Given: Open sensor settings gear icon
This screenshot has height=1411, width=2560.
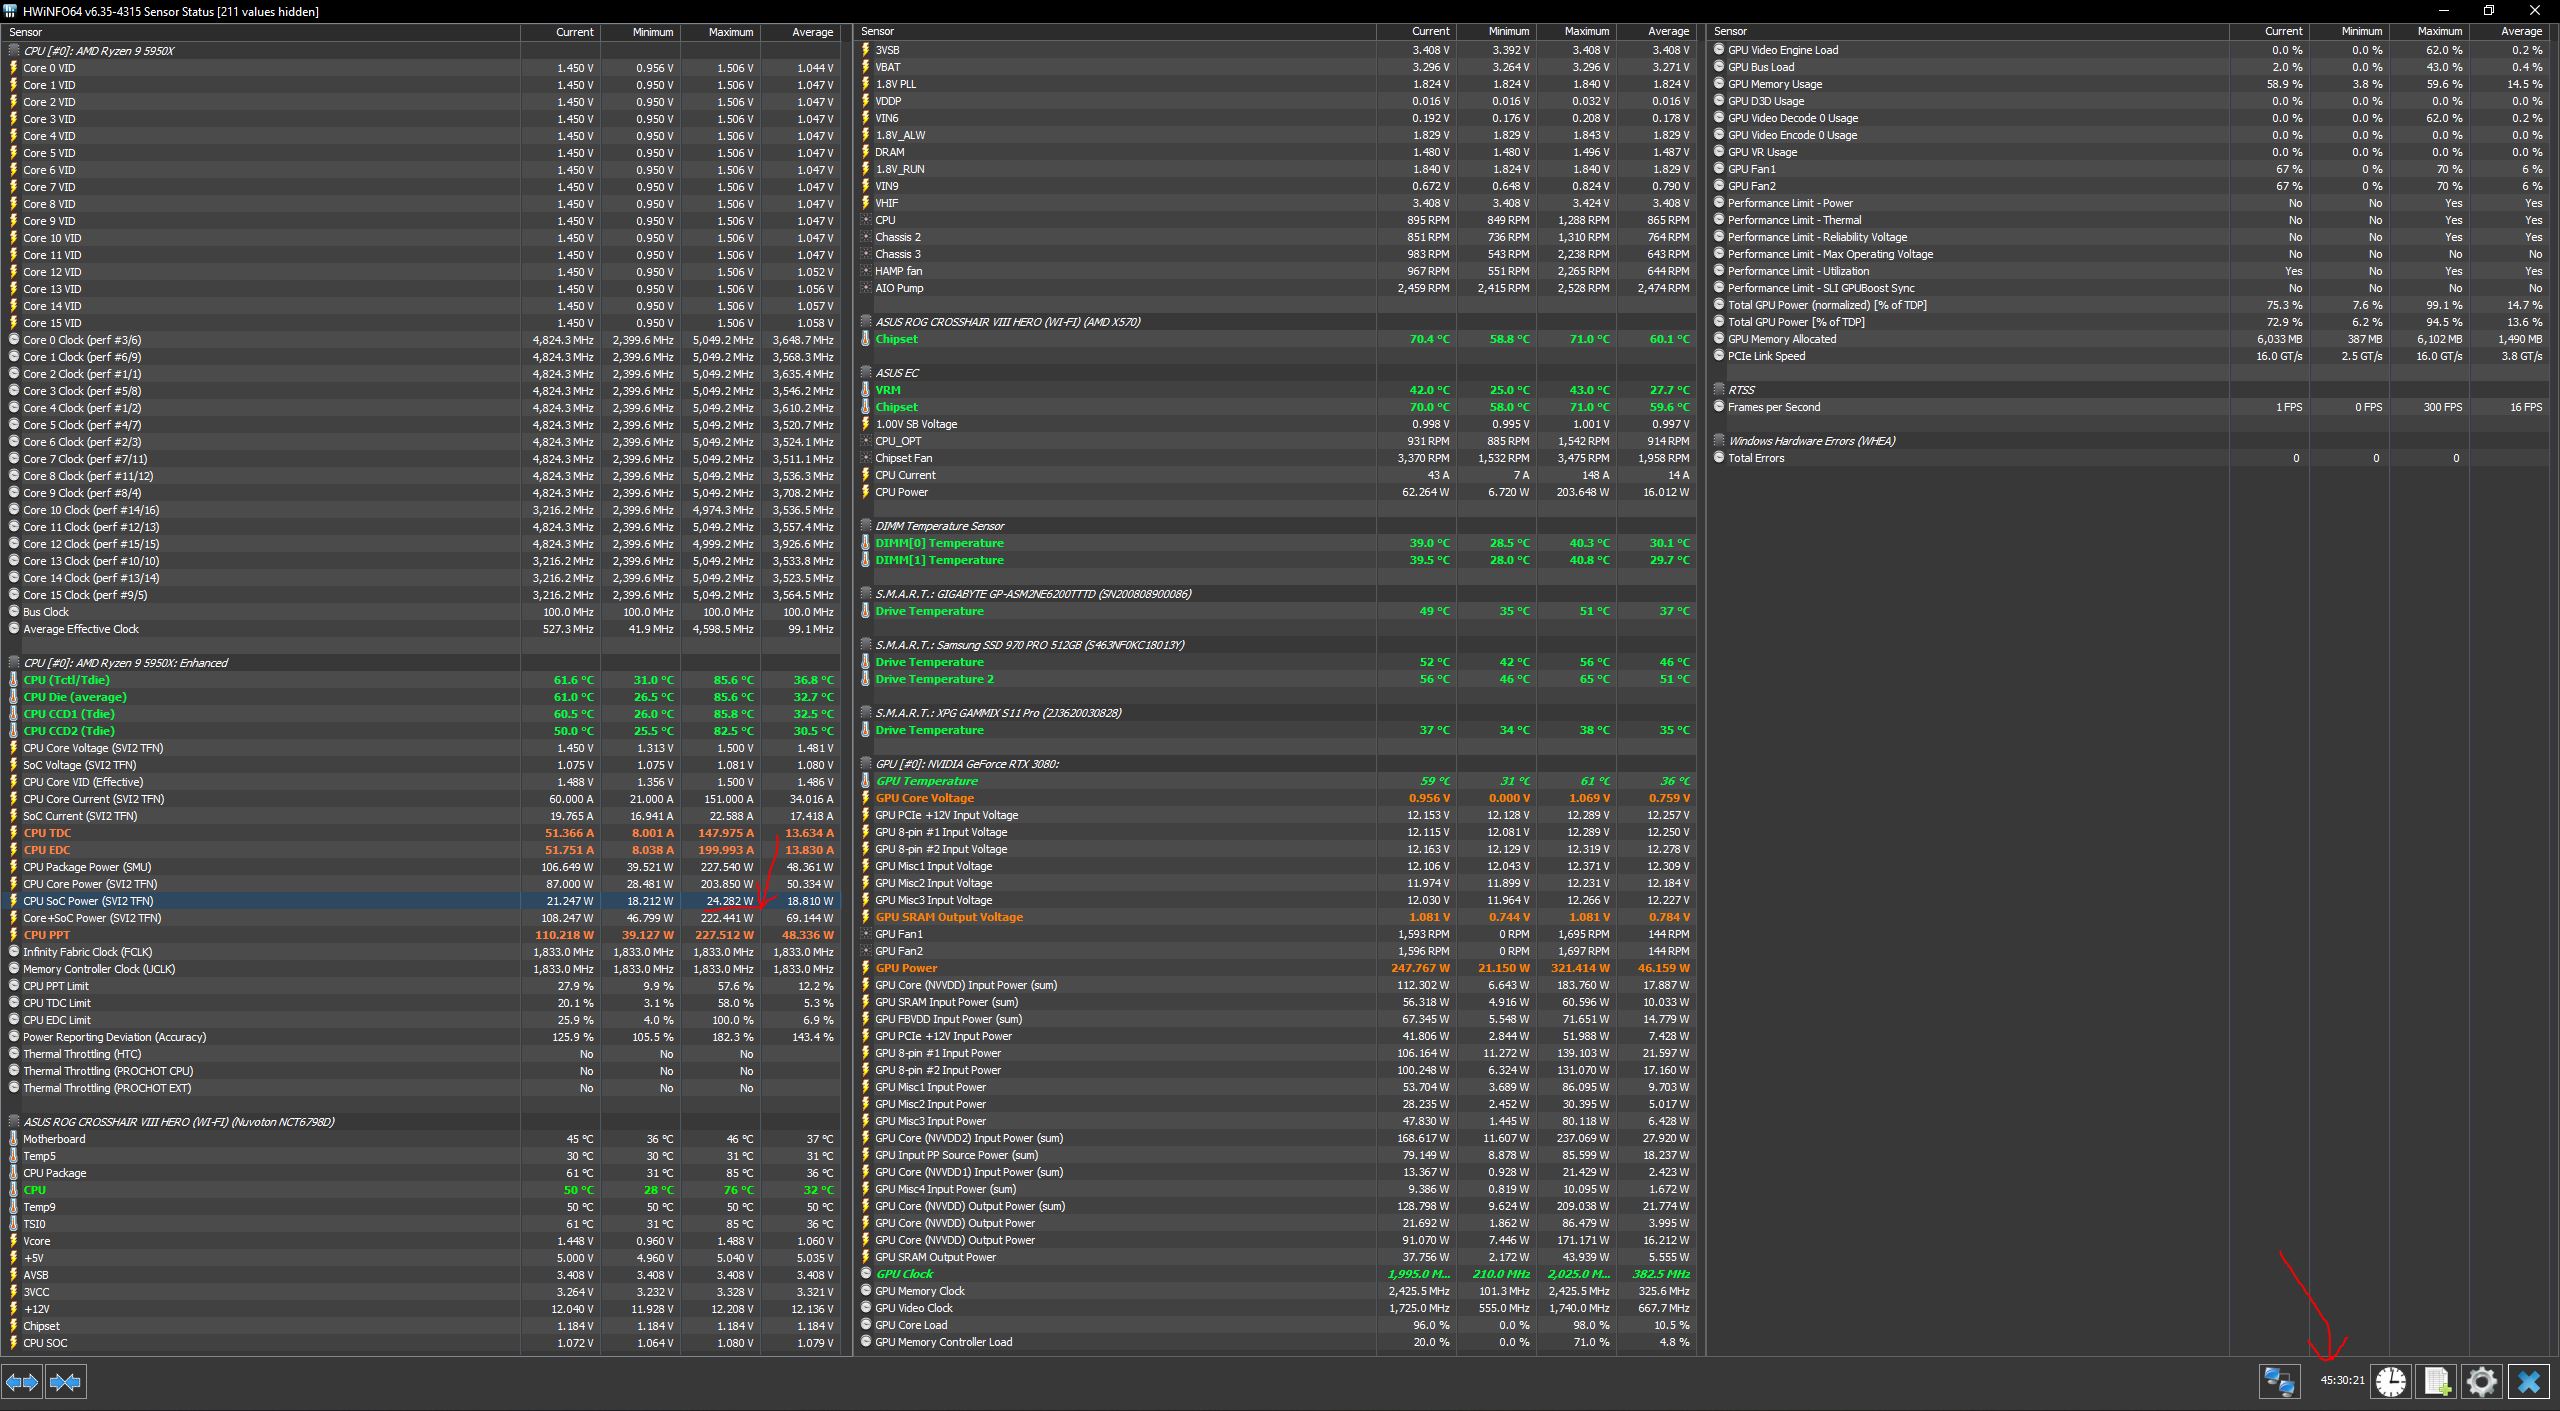Looking at the screenshot, I should tap(2482, 1381).
